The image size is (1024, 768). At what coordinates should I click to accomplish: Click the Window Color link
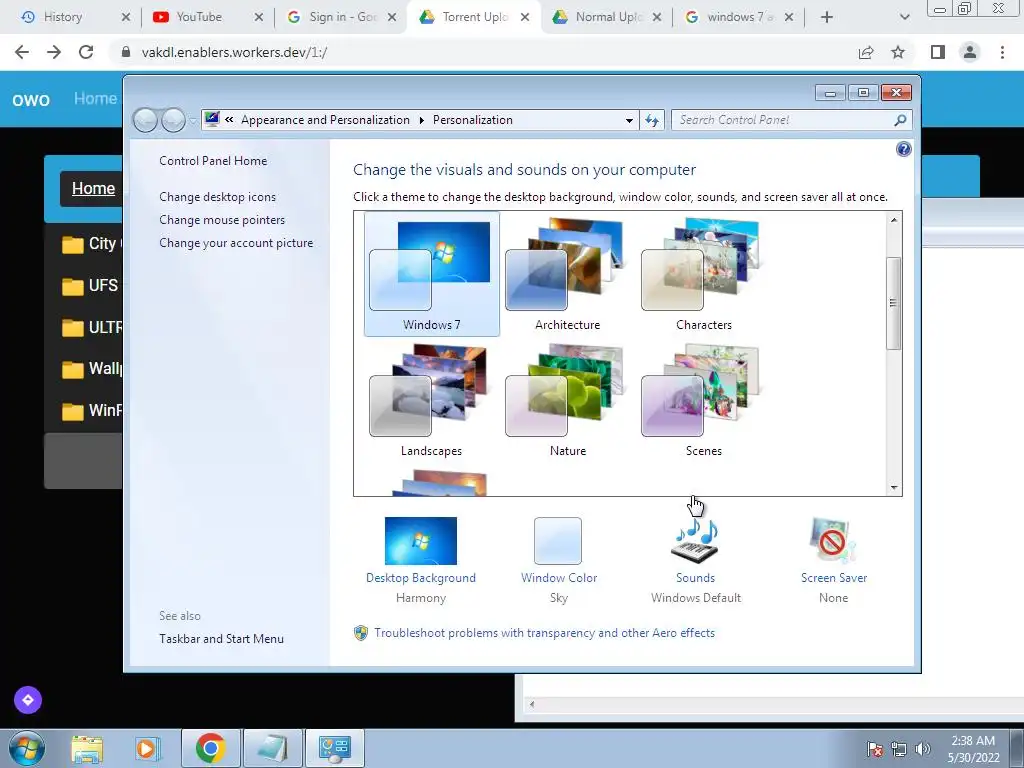[559, 578]
